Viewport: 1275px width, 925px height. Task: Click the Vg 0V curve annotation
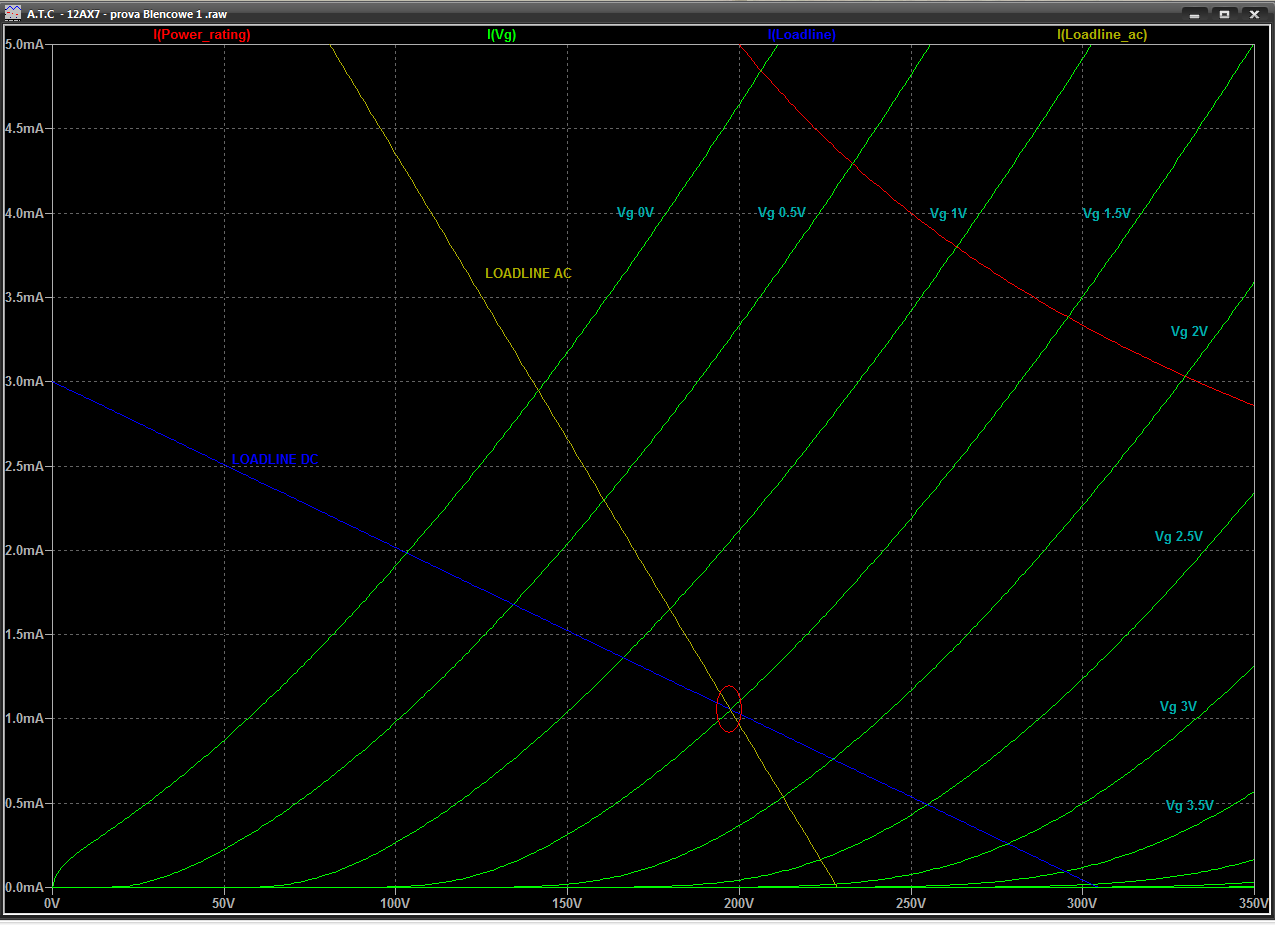tap(635, 212)
